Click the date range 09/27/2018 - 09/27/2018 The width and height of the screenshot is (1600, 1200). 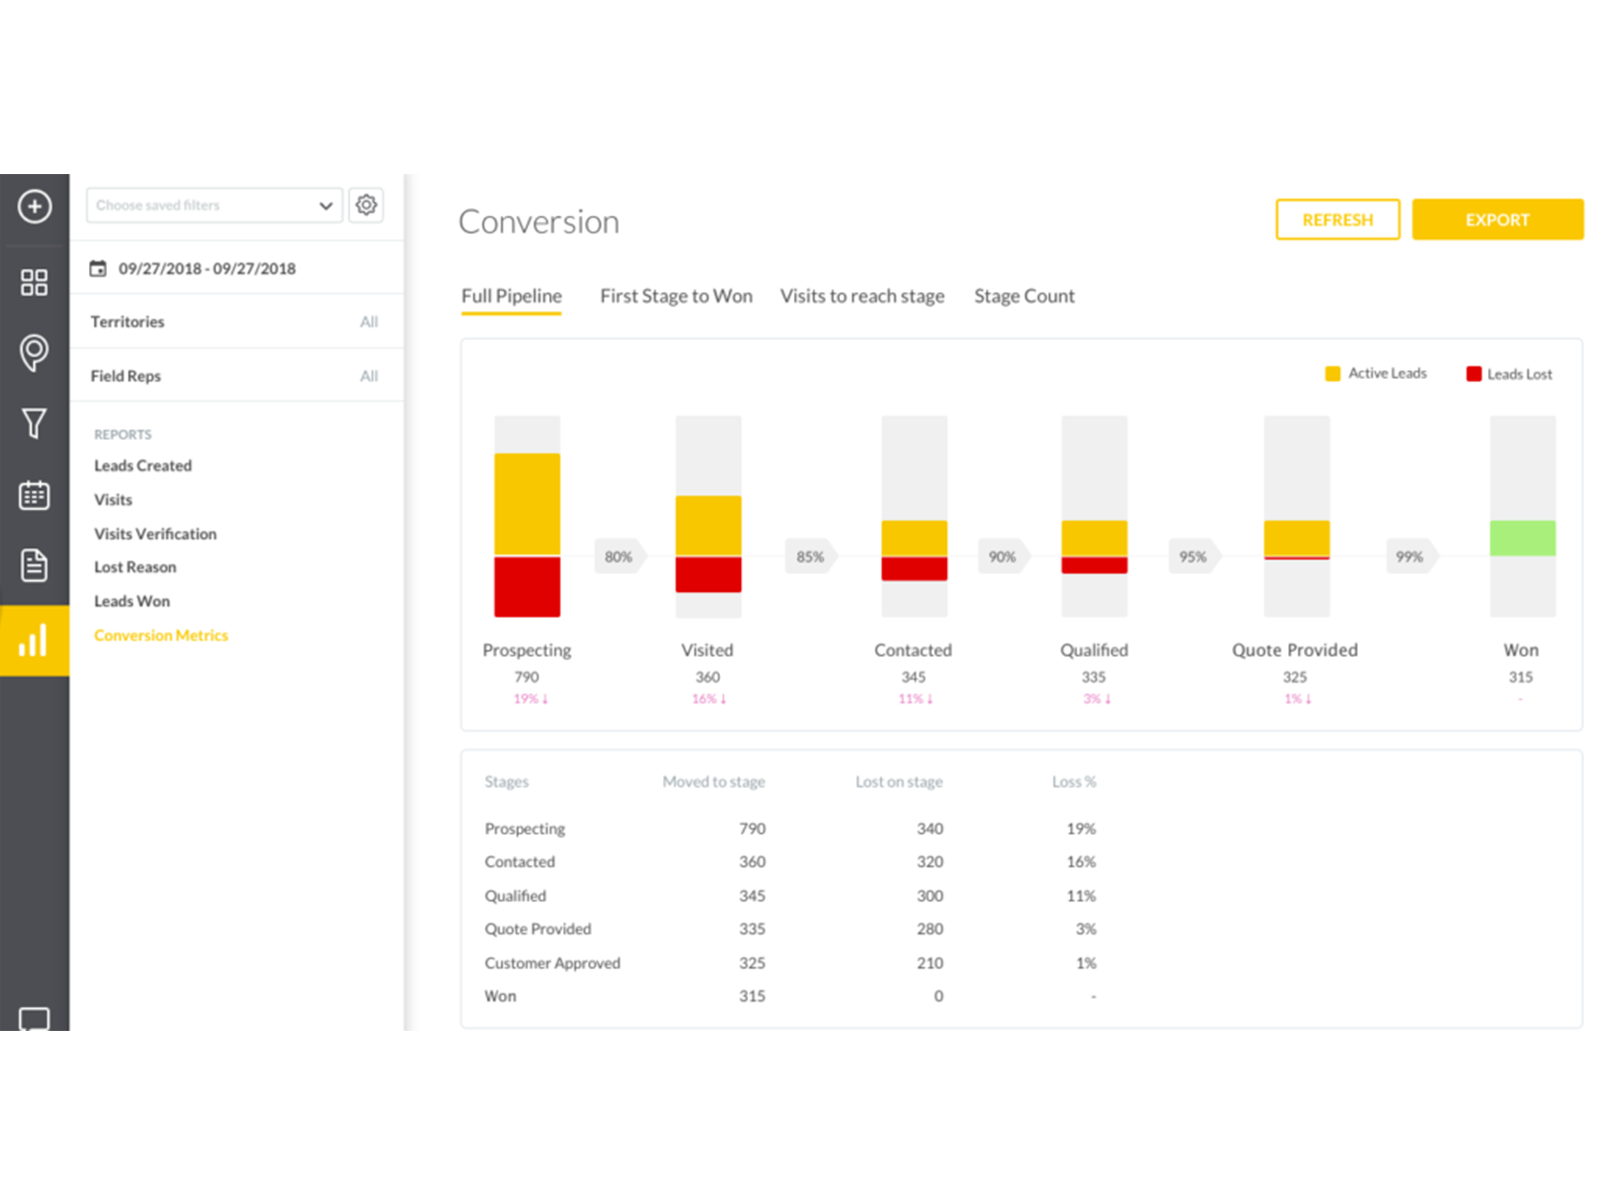click(x=206, y=268)
